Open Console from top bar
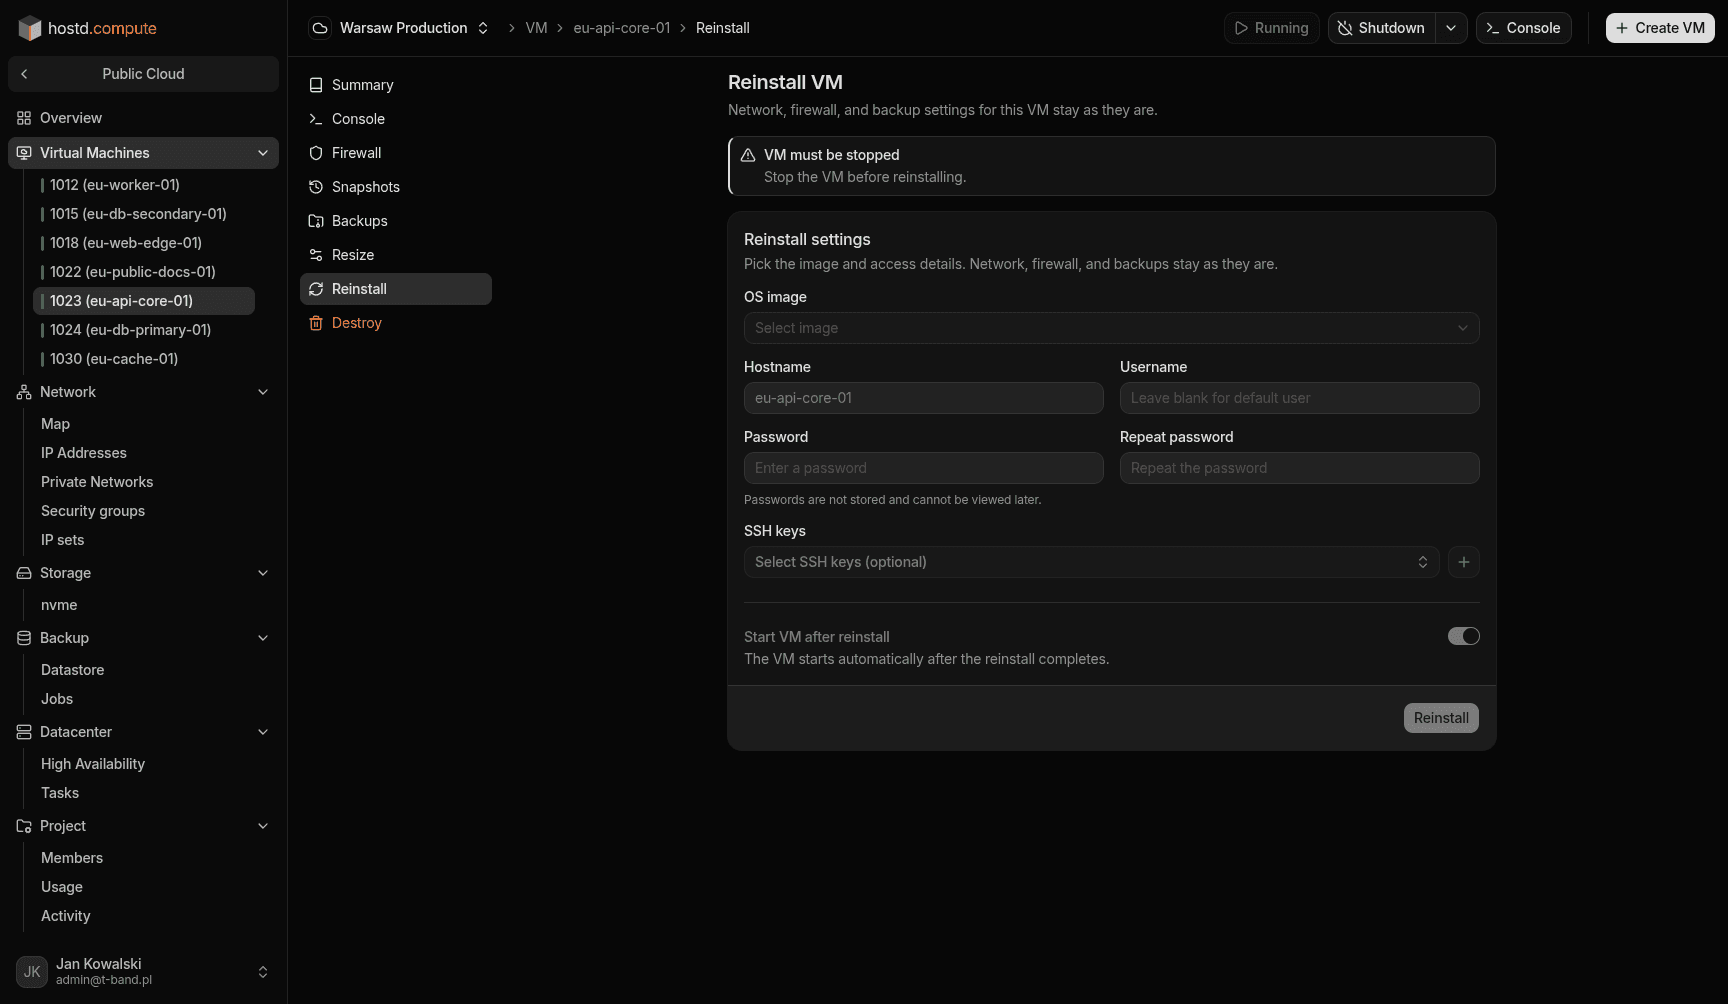This screenshot has height=1004, width=1728. coord(1524,28)
